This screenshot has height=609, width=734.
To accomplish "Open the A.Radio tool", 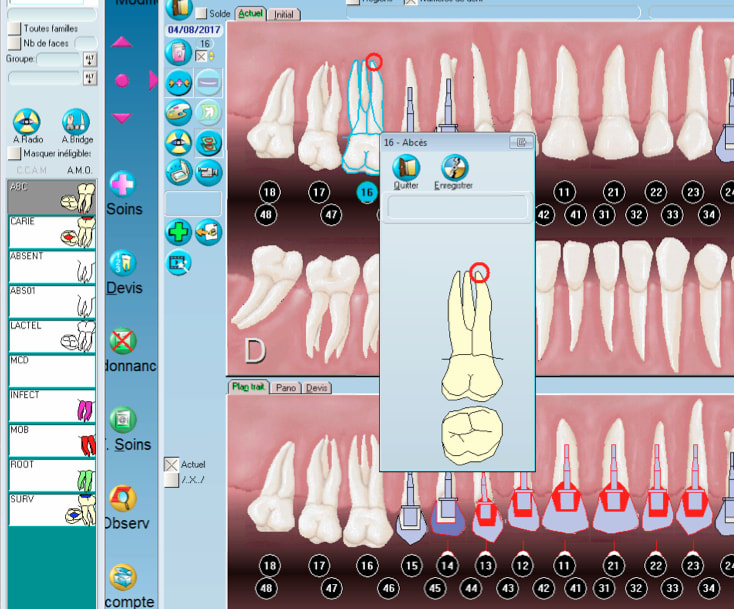I will [x=25, y=122].
